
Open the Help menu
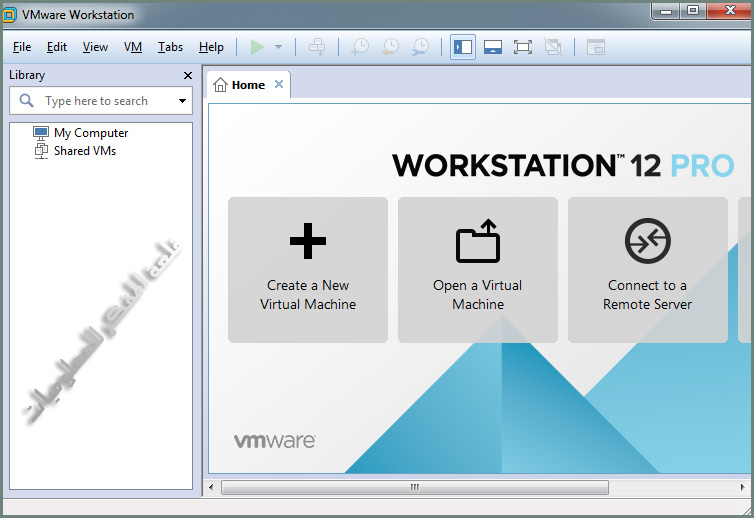click(x=211, y=47)
